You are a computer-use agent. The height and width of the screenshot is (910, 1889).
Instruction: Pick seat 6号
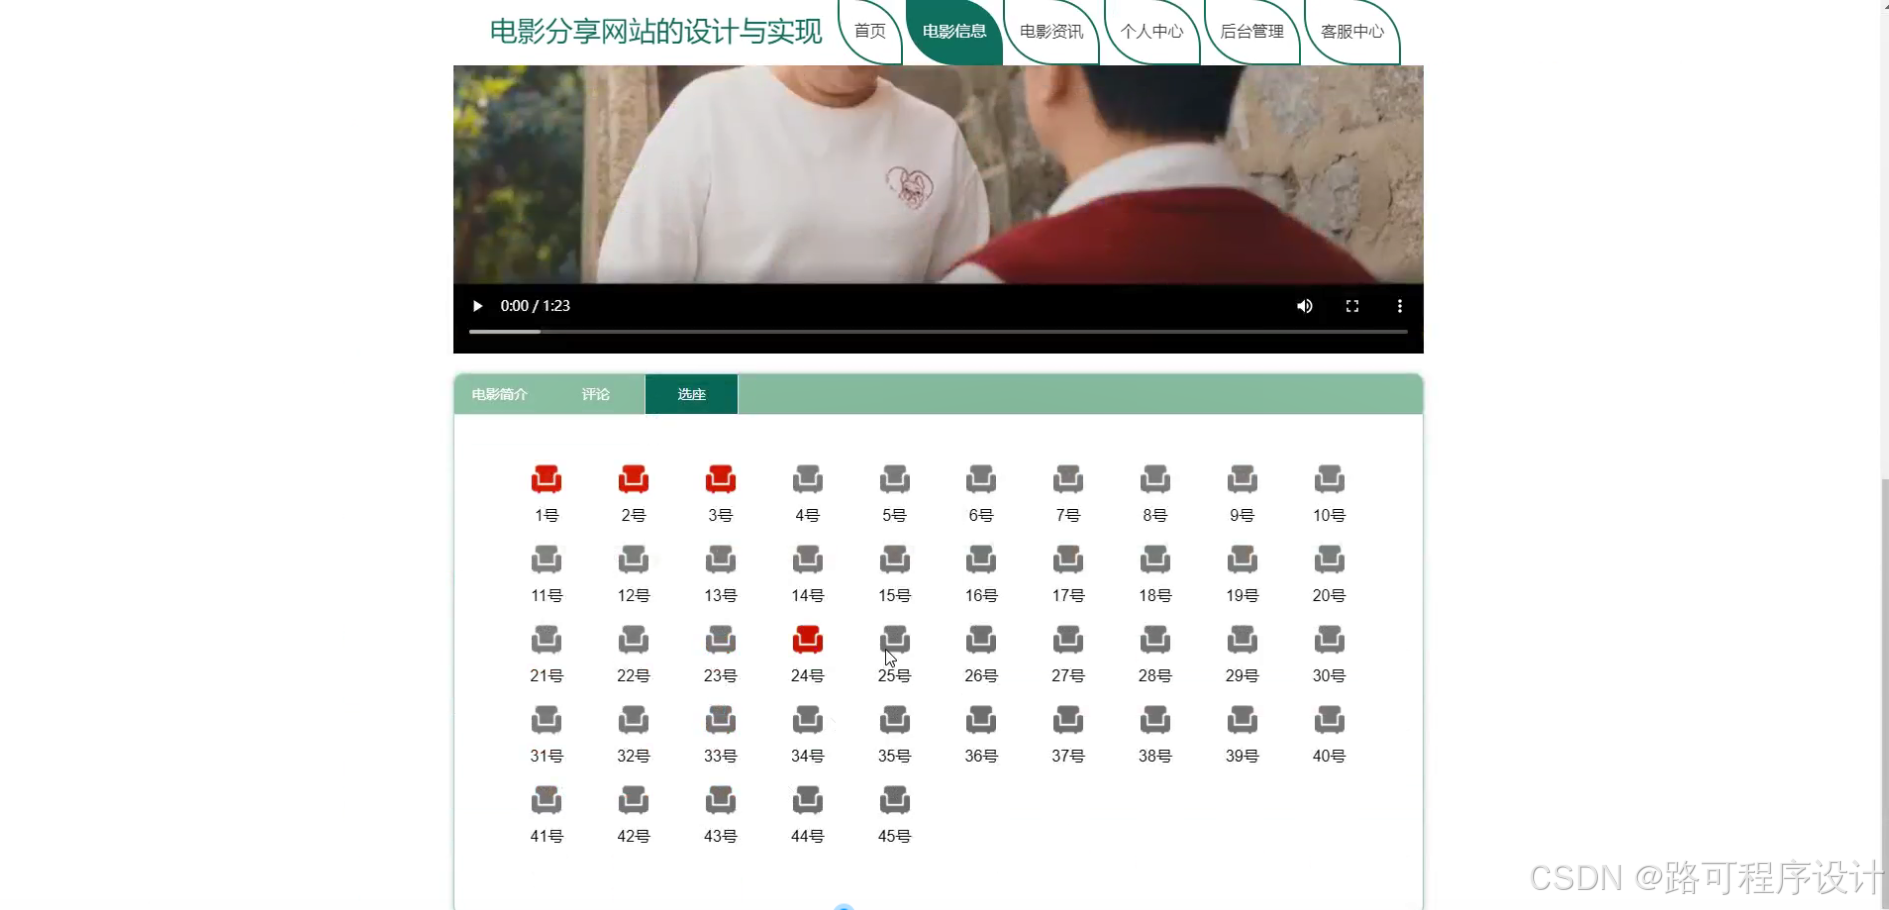coord(981,479)
